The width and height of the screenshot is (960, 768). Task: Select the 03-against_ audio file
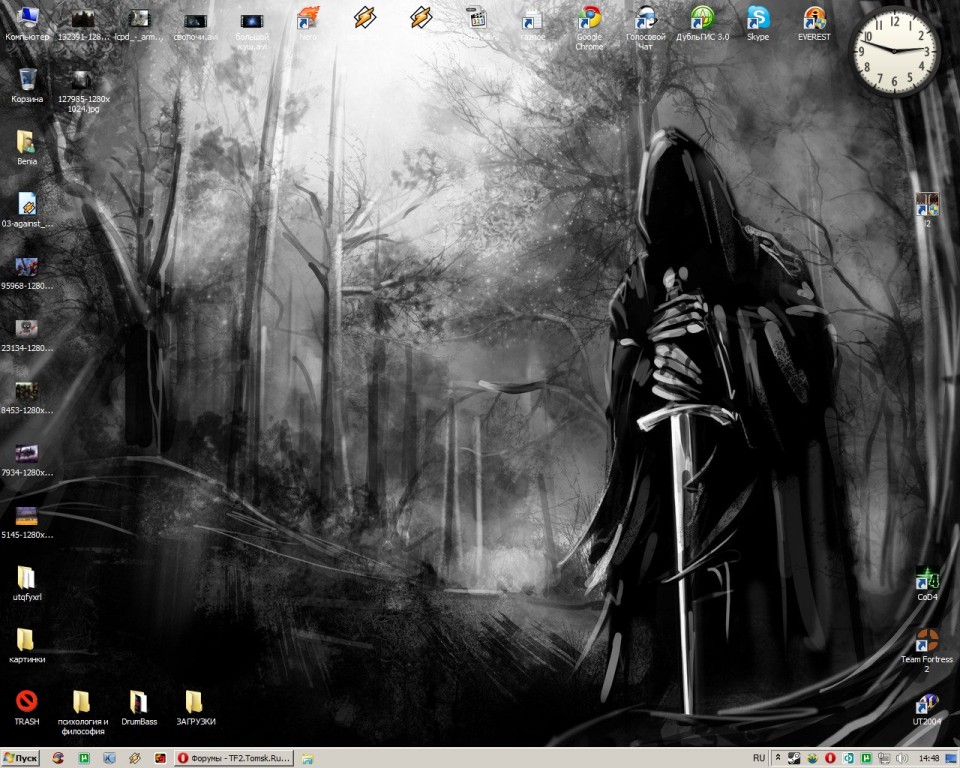pyautogui.click(x=27, y=210)
